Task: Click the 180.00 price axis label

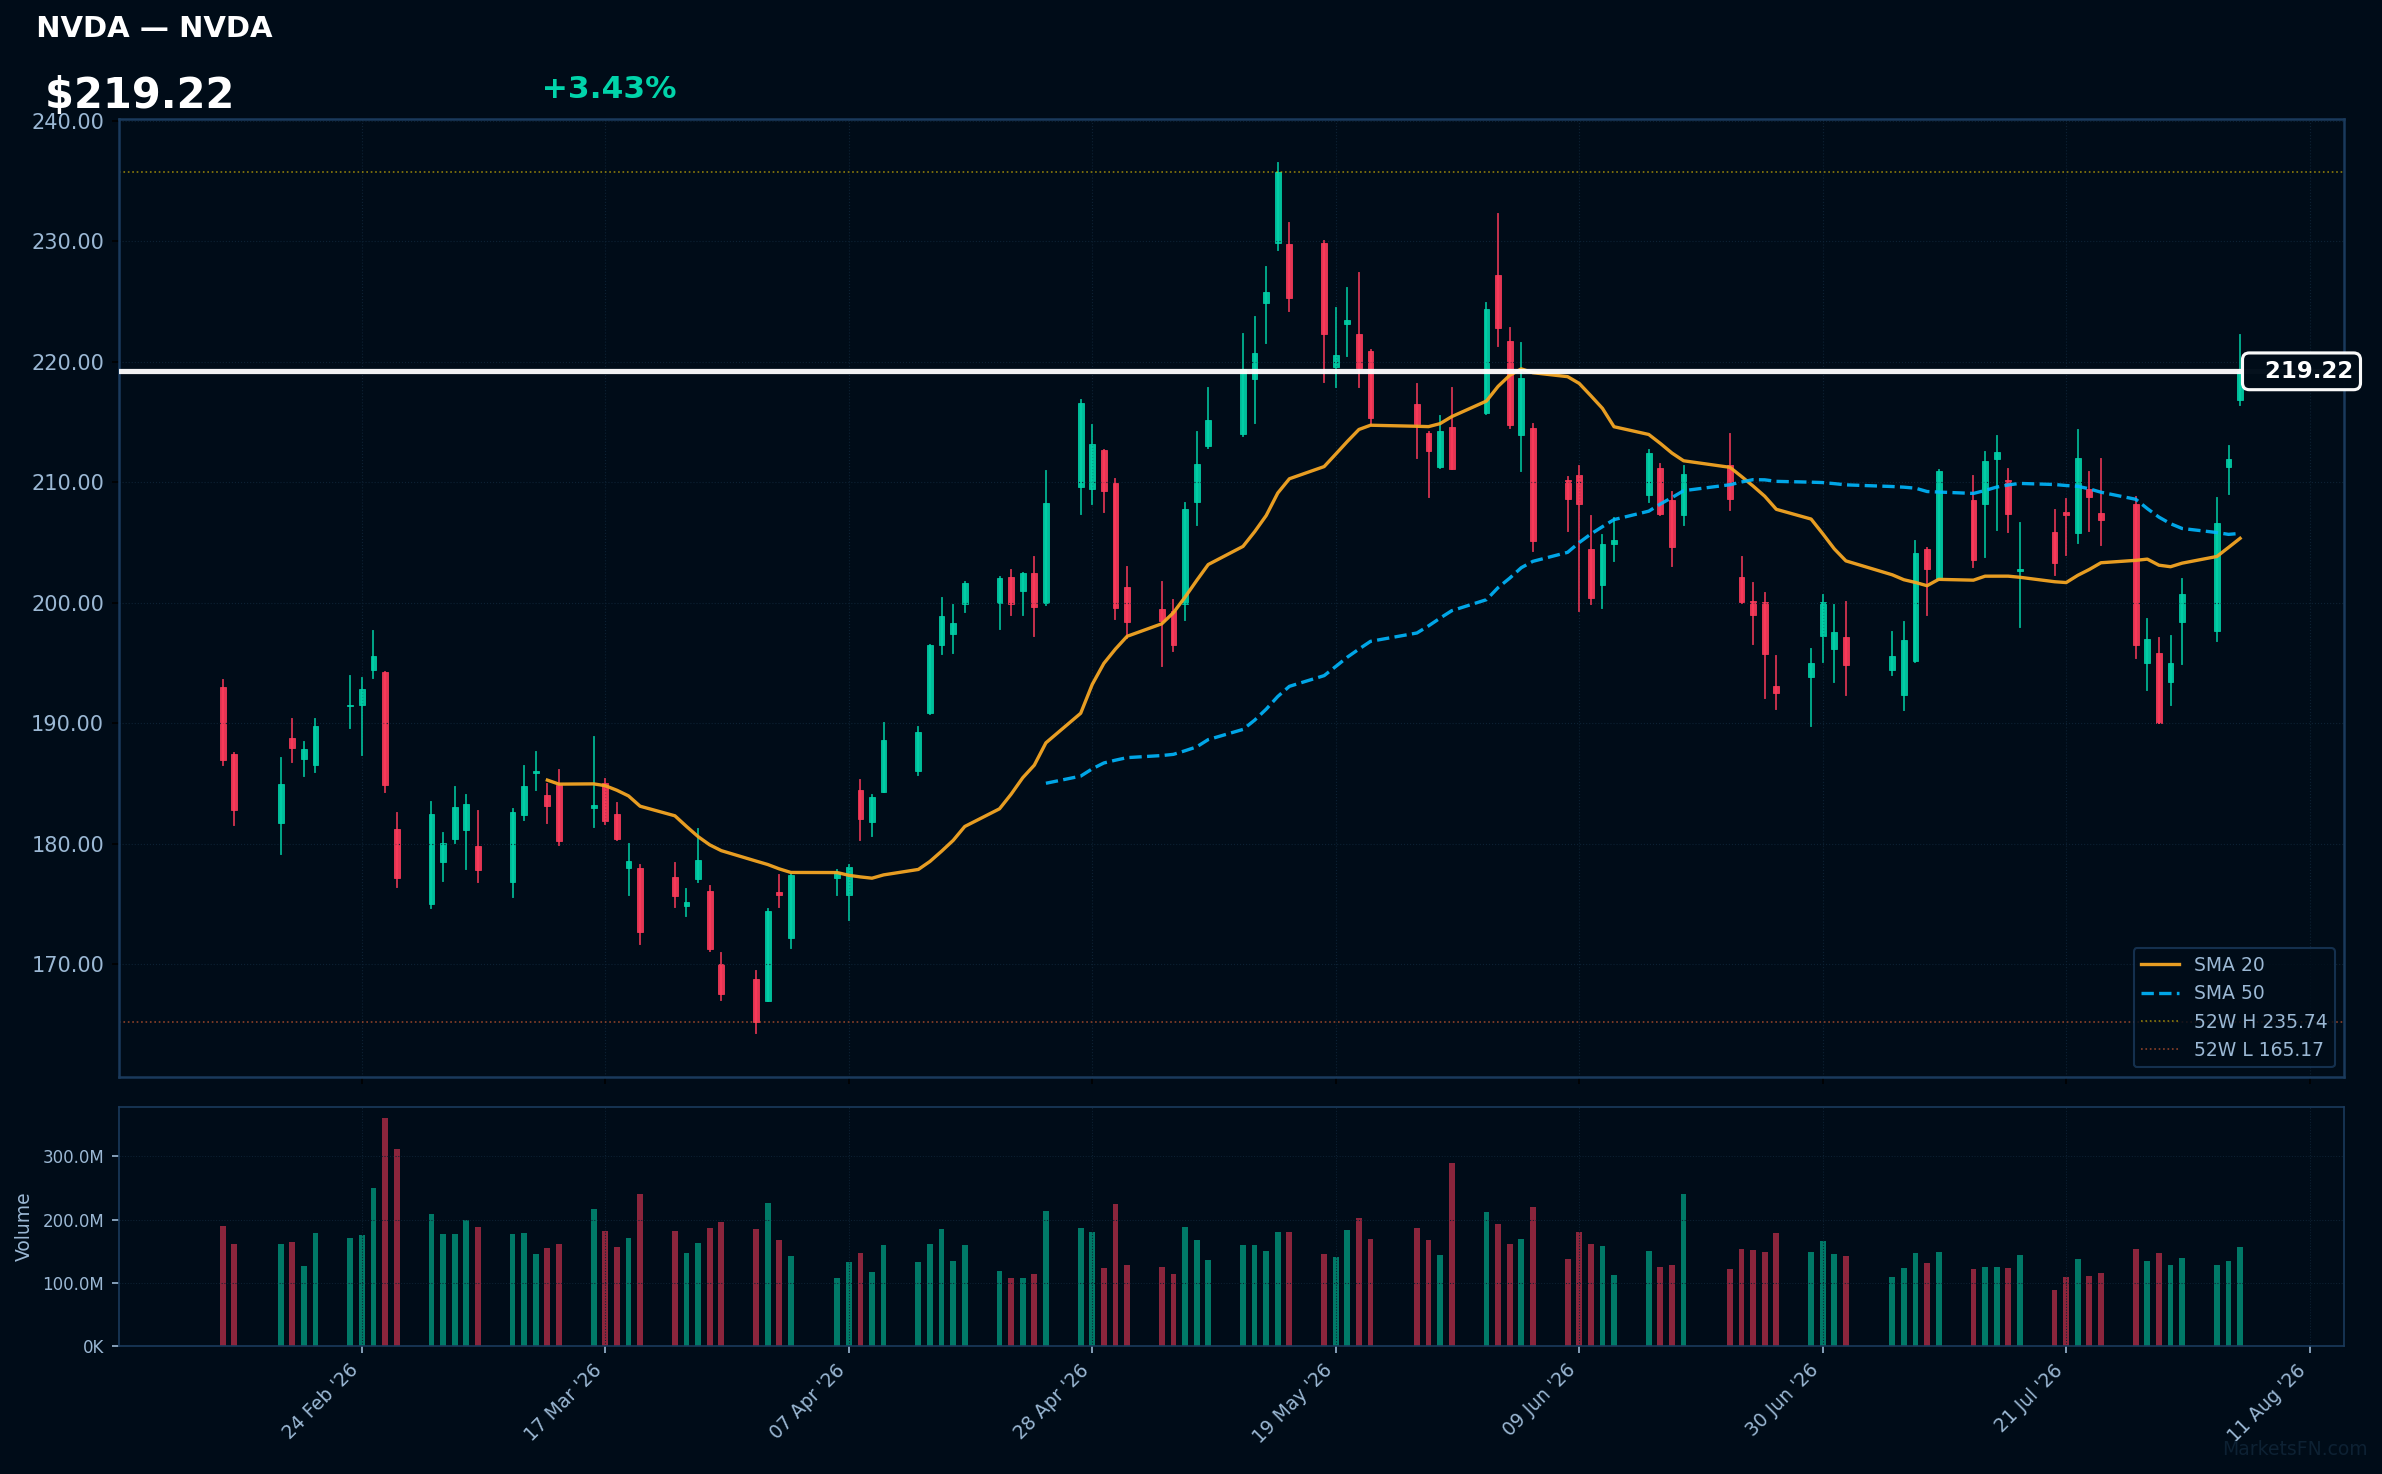Action: pos(68,845)
